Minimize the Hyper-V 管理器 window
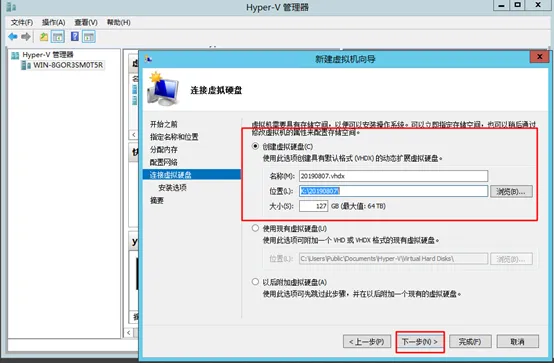The image size is (554, 363). 501,5
